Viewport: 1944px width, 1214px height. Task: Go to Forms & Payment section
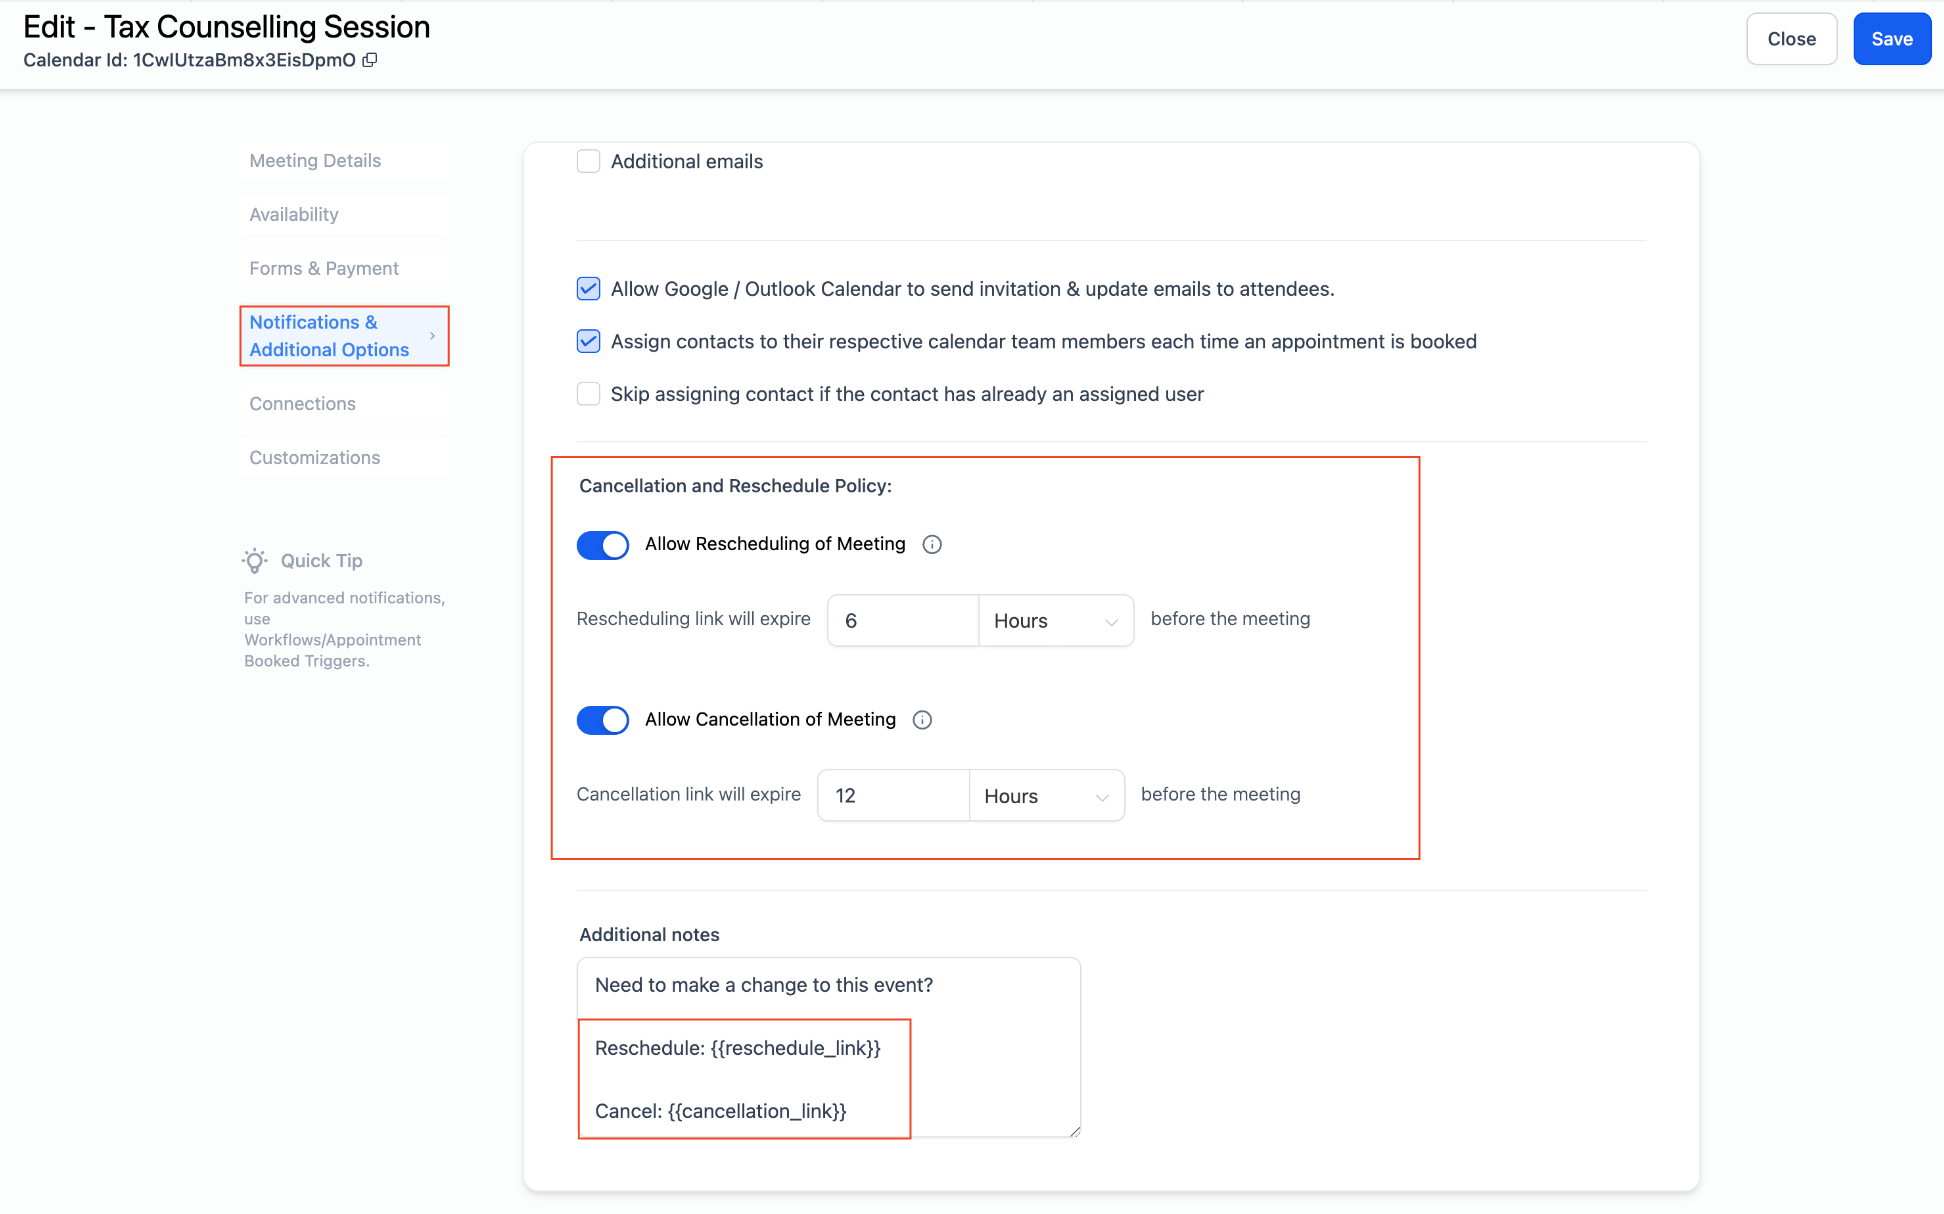tap(324, 269)
